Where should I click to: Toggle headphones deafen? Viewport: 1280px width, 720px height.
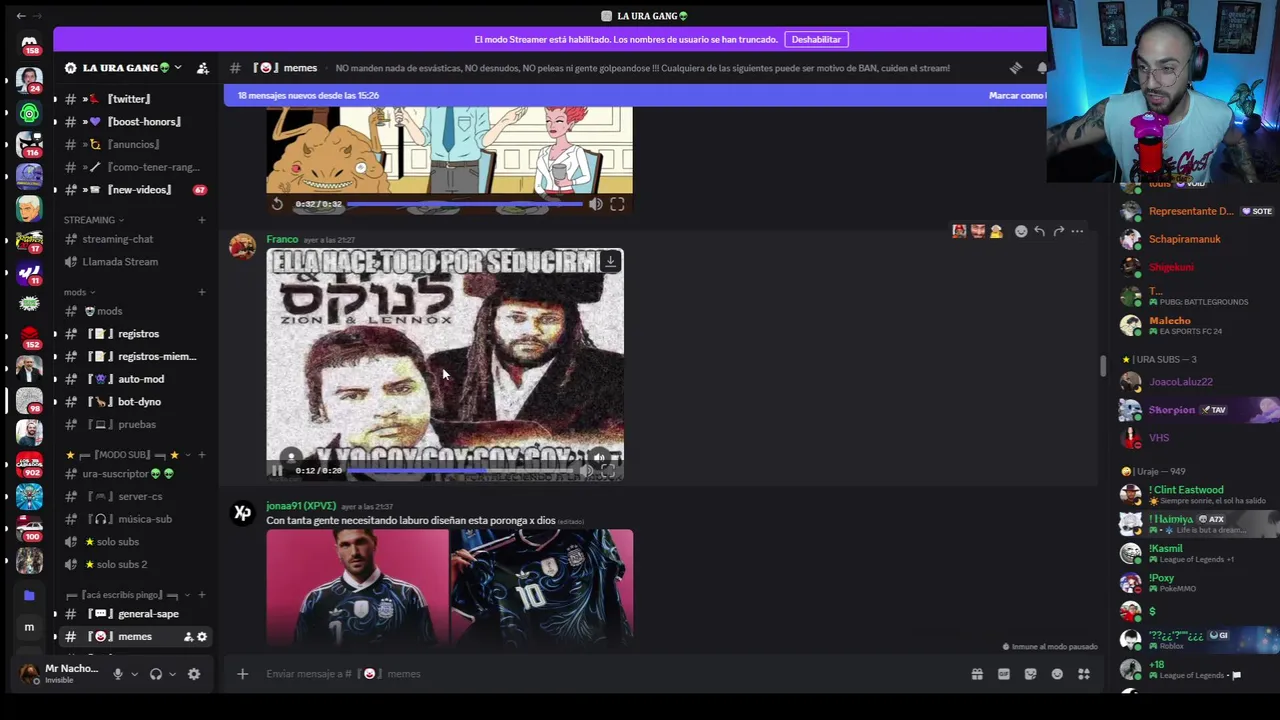coord(156,674)
